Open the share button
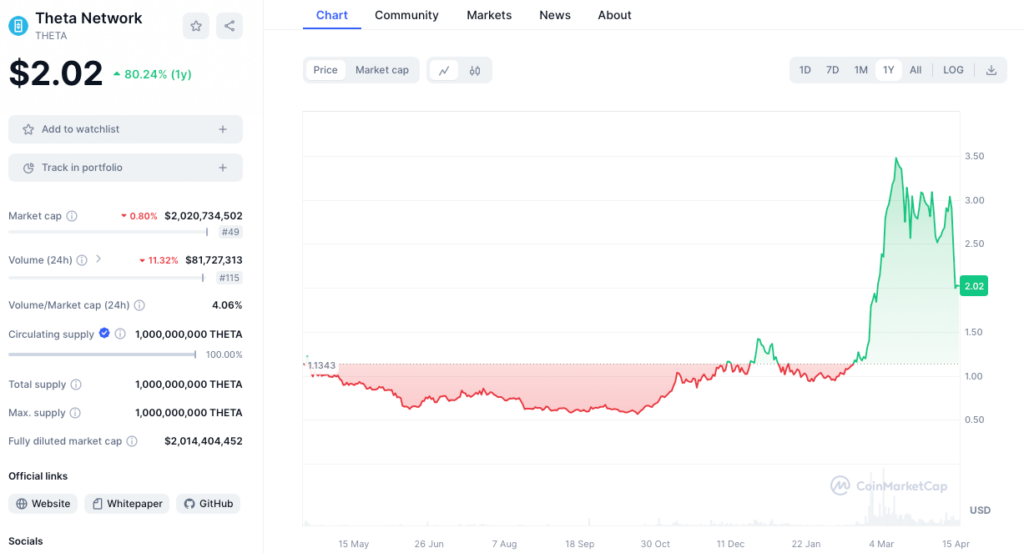Image resolution: width=1024 pixels, height=553 pixels. 229,26
